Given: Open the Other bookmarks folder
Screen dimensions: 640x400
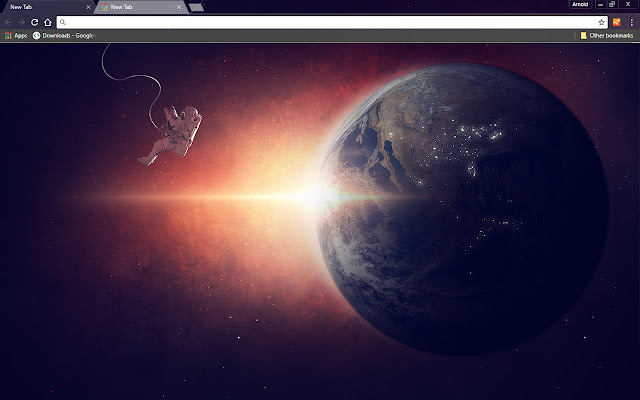Looking at the screenshot, I should 607,36.
